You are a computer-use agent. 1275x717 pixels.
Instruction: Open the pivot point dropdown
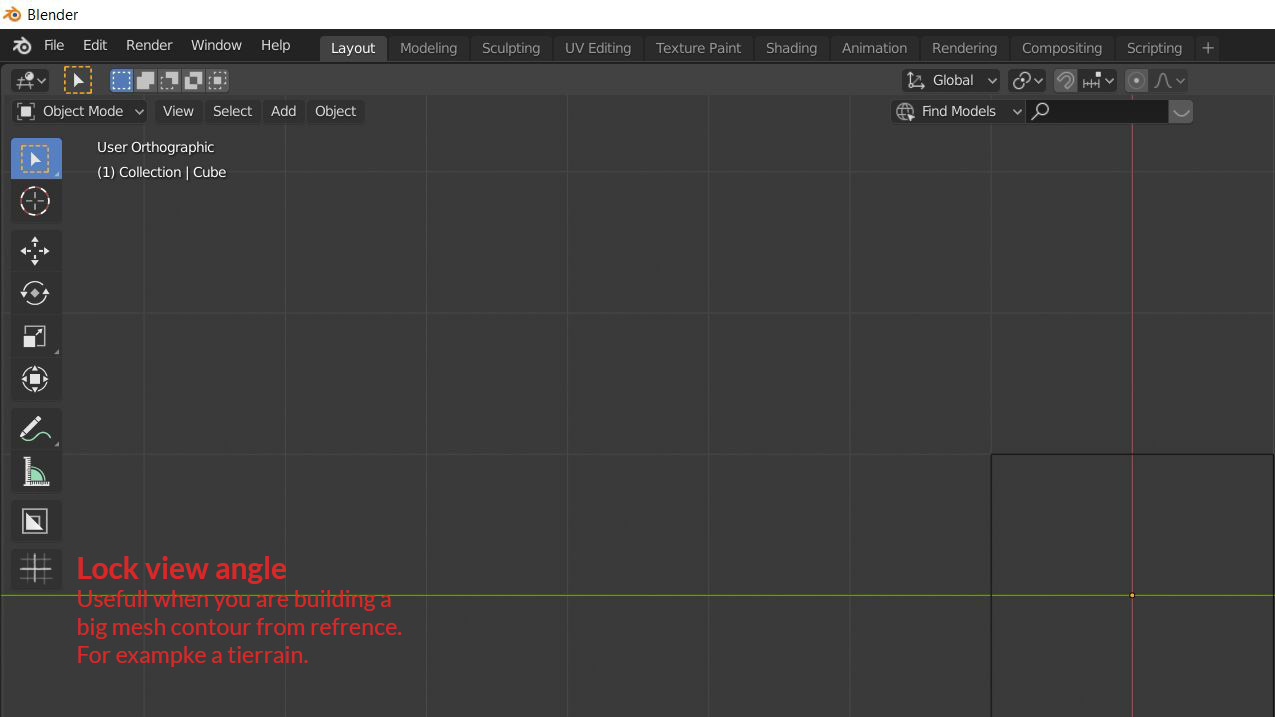click(1027, 81)
